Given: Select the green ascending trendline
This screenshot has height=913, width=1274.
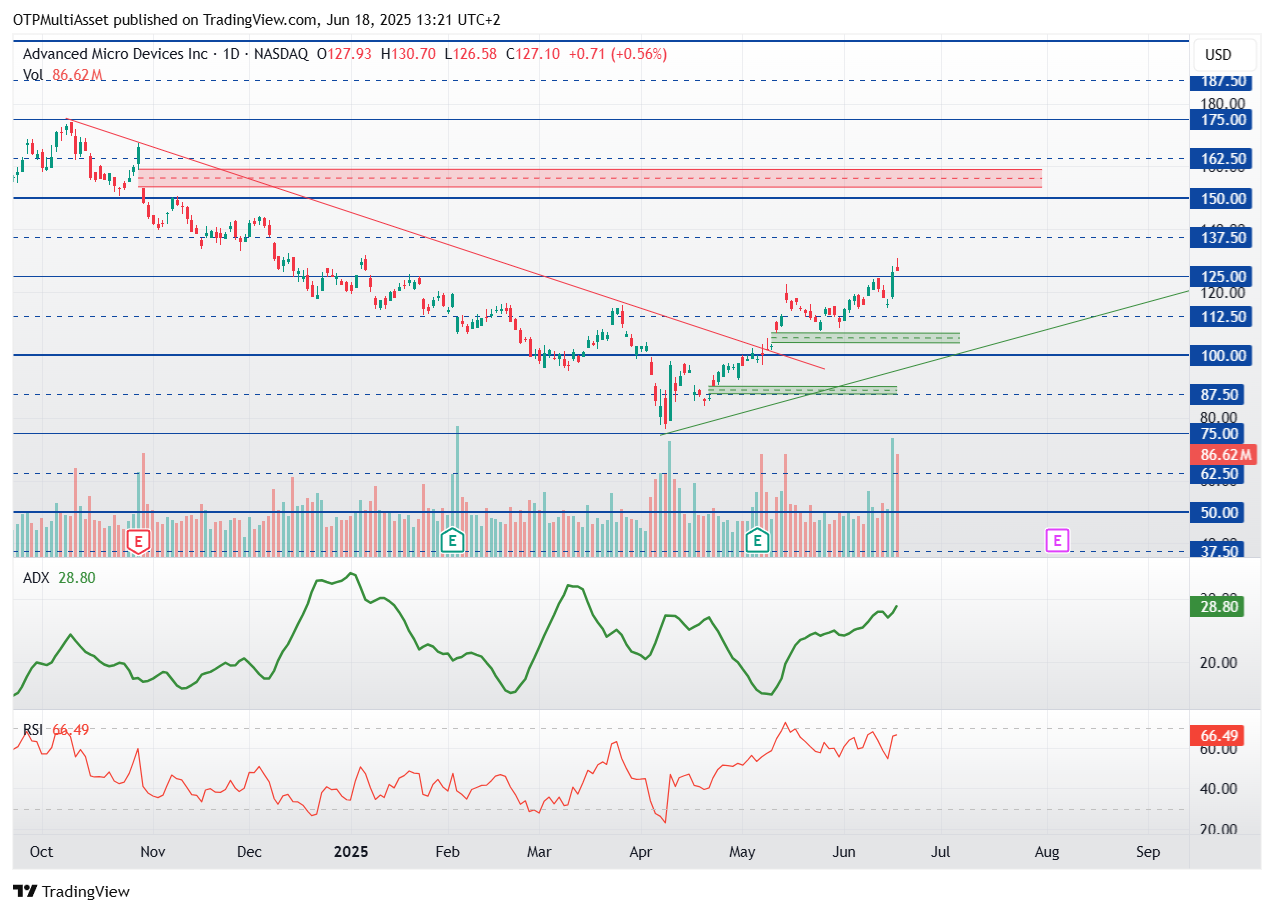Looking at the screenshot, I should [926, 362].
